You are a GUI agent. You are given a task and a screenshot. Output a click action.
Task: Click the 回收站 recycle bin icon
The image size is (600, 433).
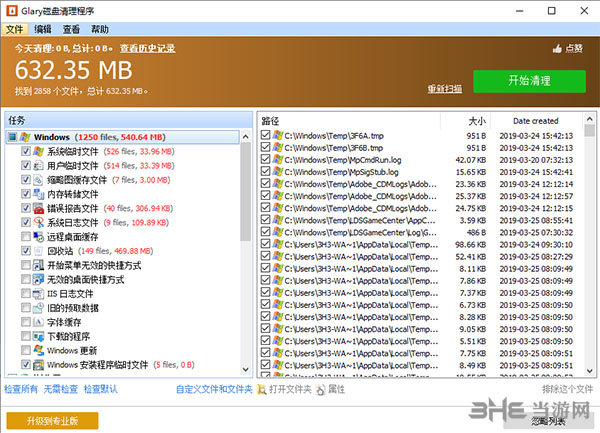[x=38, y=251]
